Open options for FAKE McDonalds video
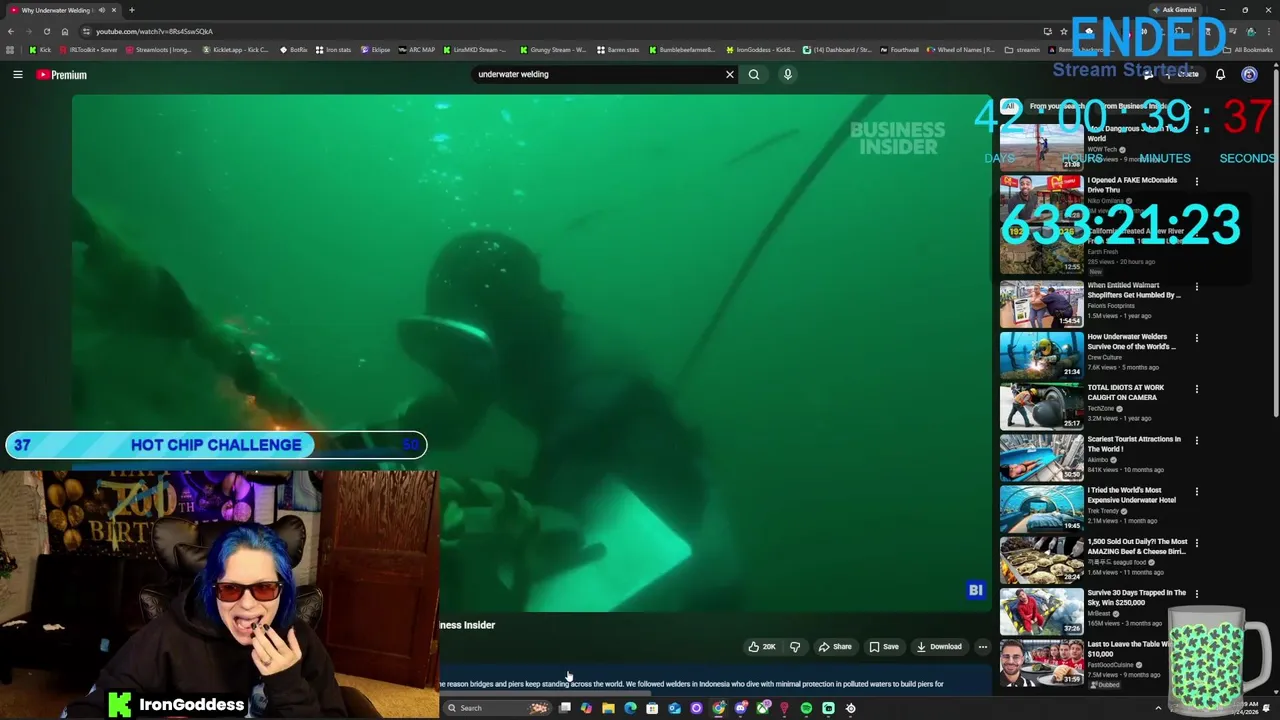 pos(1197,181)
